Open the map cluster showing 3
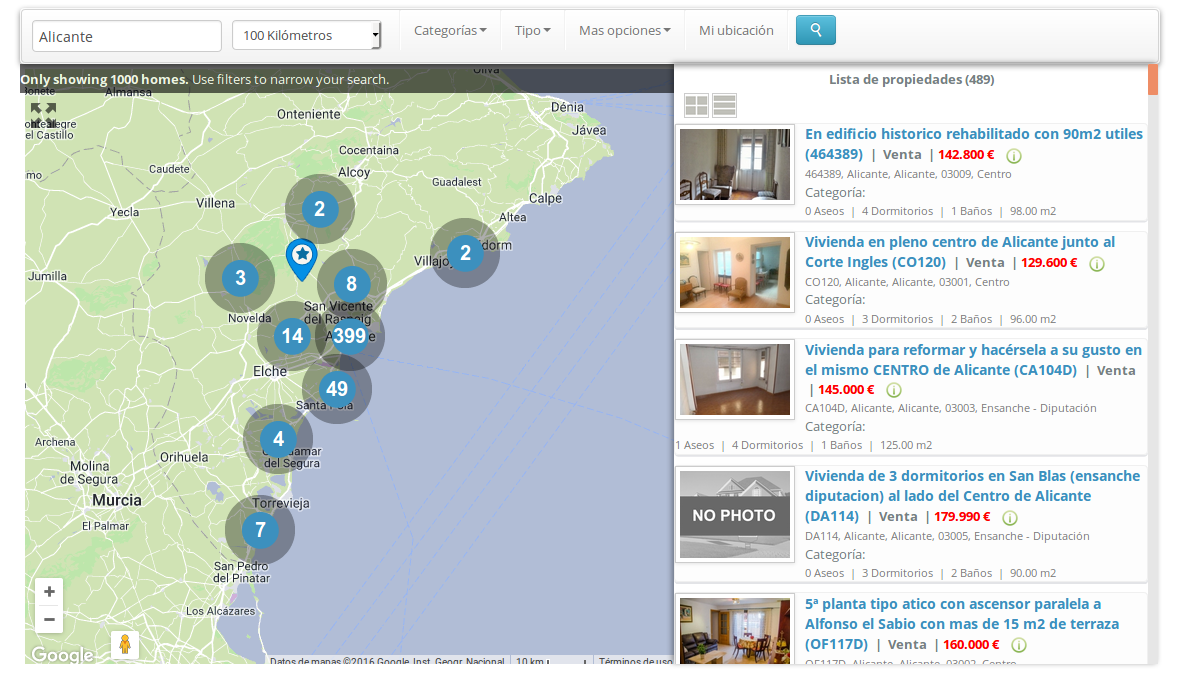Viewport: 1184px width, 678px height. pyautogui.click(x=240, y=278)
